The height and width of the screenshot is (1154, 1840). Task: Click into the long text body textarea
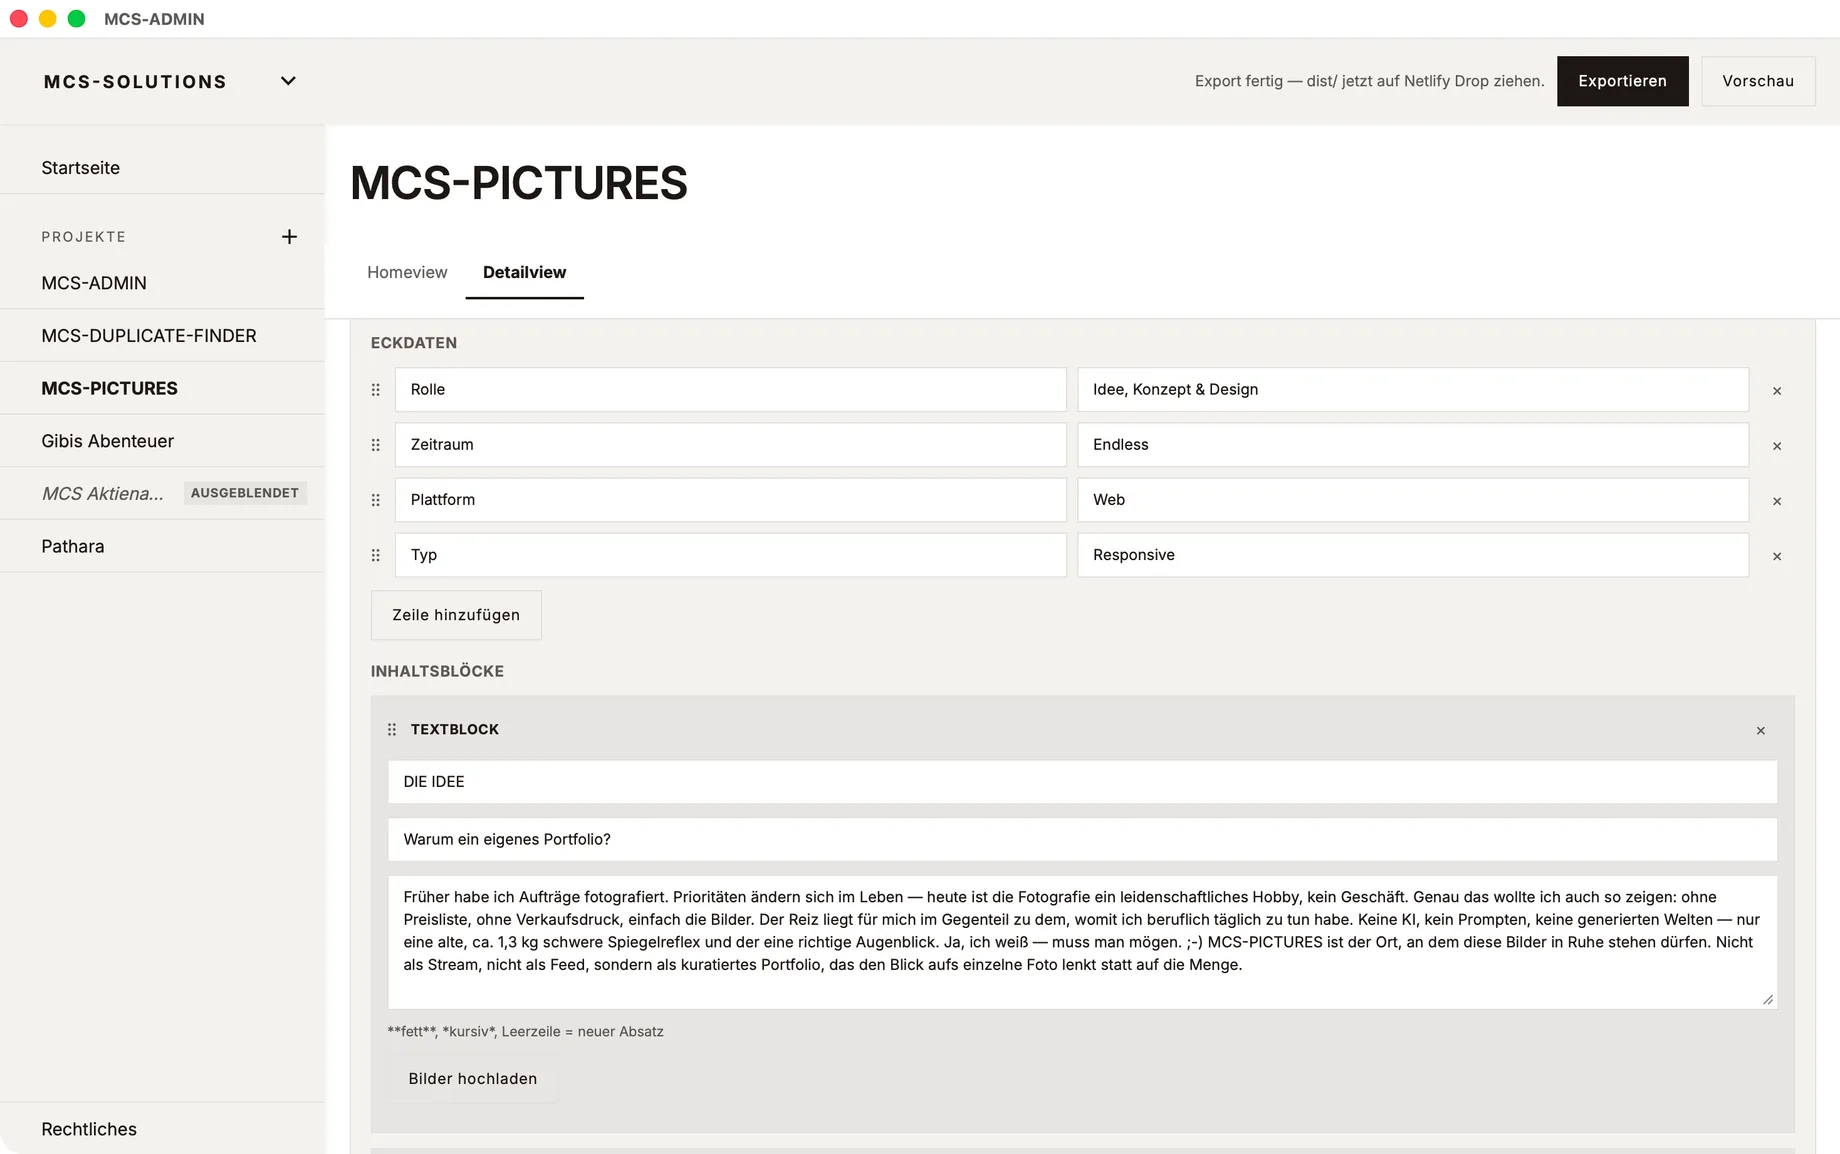tap(1082, 942)
